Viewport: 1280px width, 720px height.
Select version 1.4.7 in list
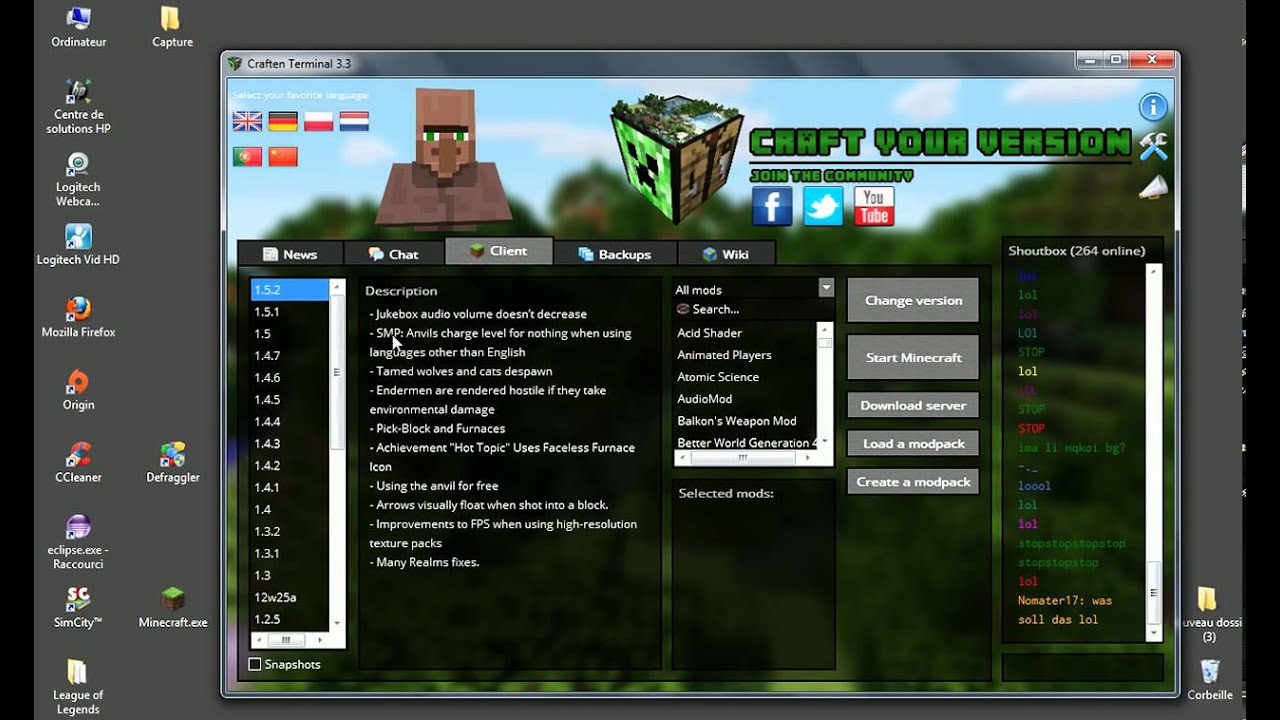pos(290,355)
